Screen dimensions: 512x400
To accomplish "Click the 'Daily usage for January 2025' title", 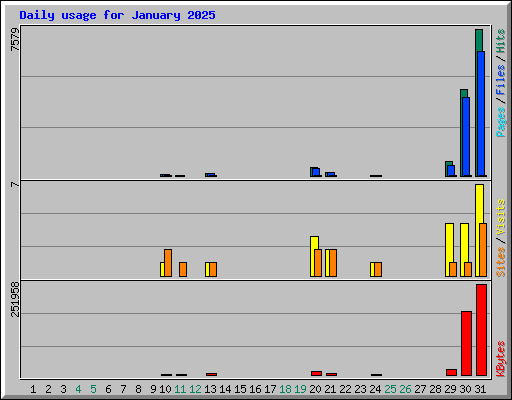I will pos(117,15).
